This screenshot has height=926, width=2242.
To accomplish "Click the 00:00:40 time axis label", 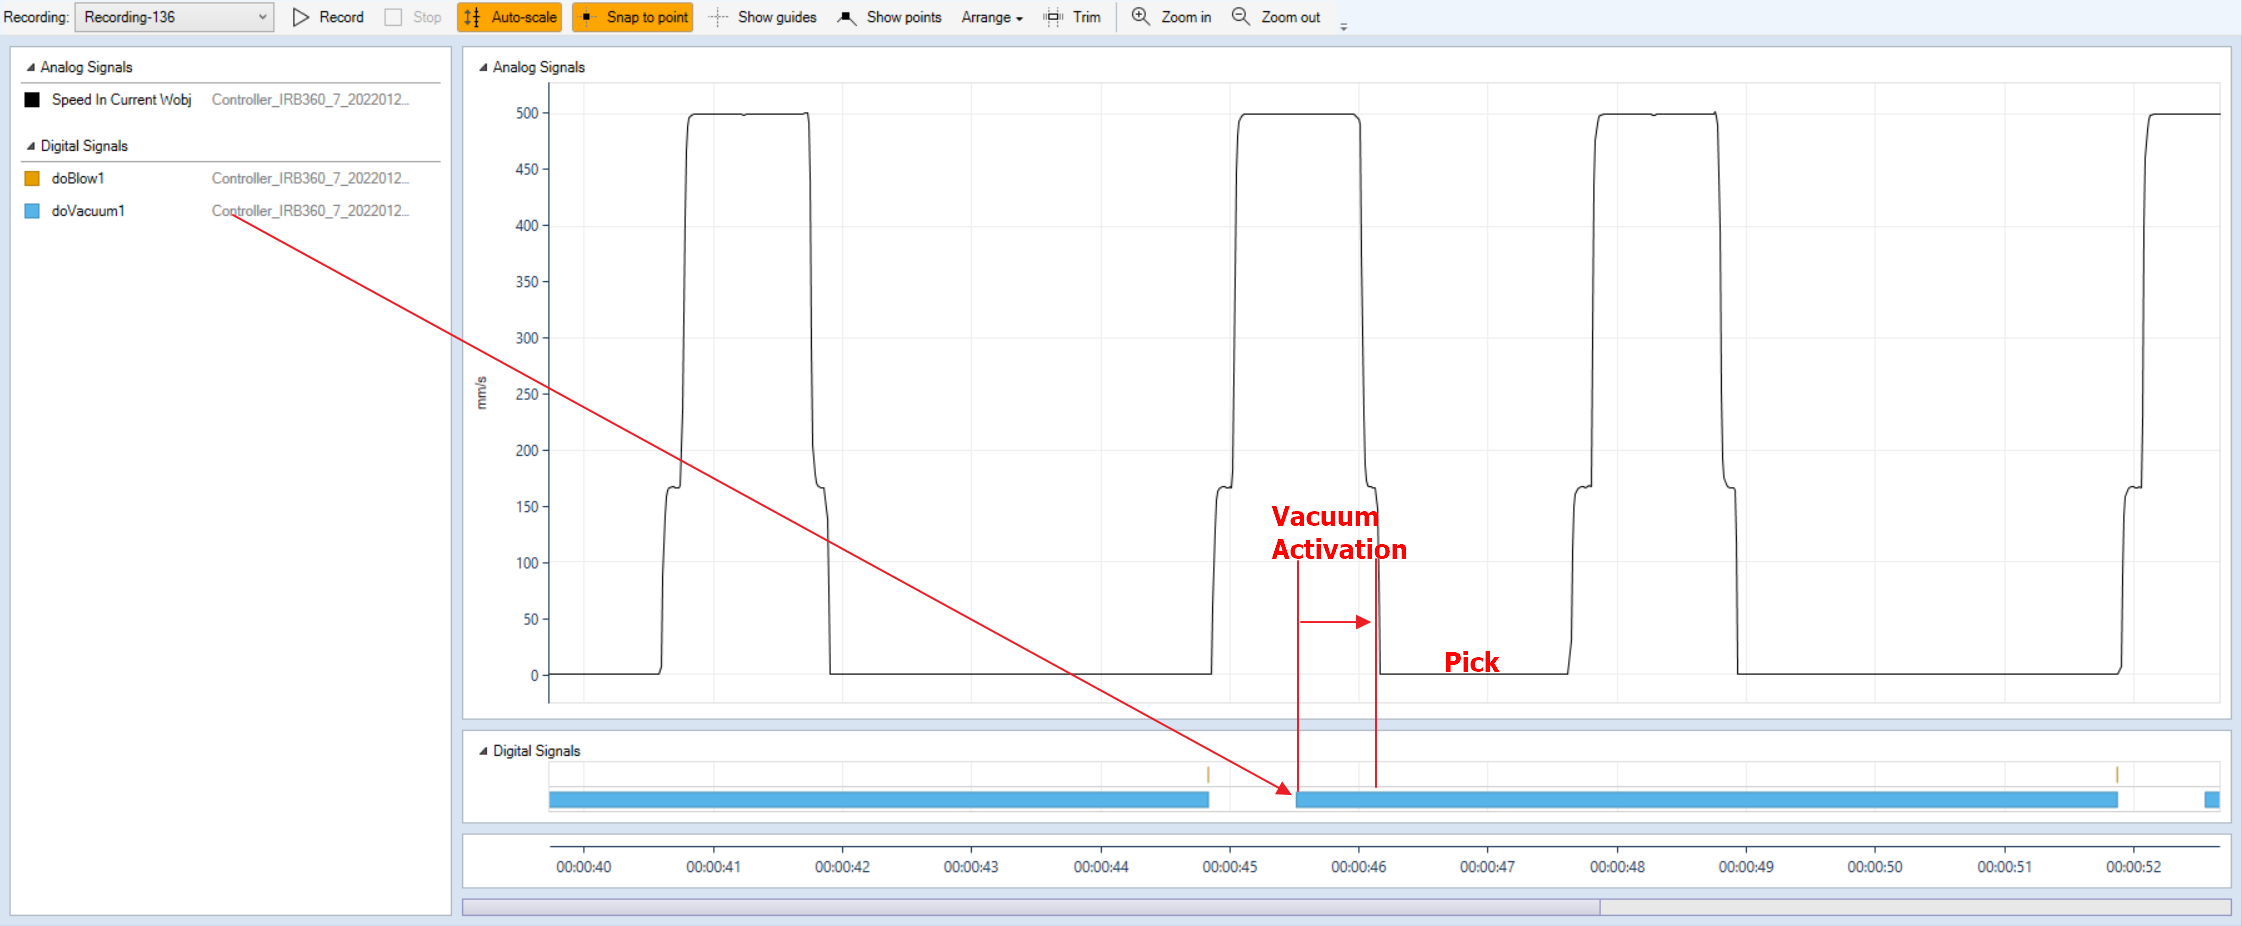I will tap(584, 867).
